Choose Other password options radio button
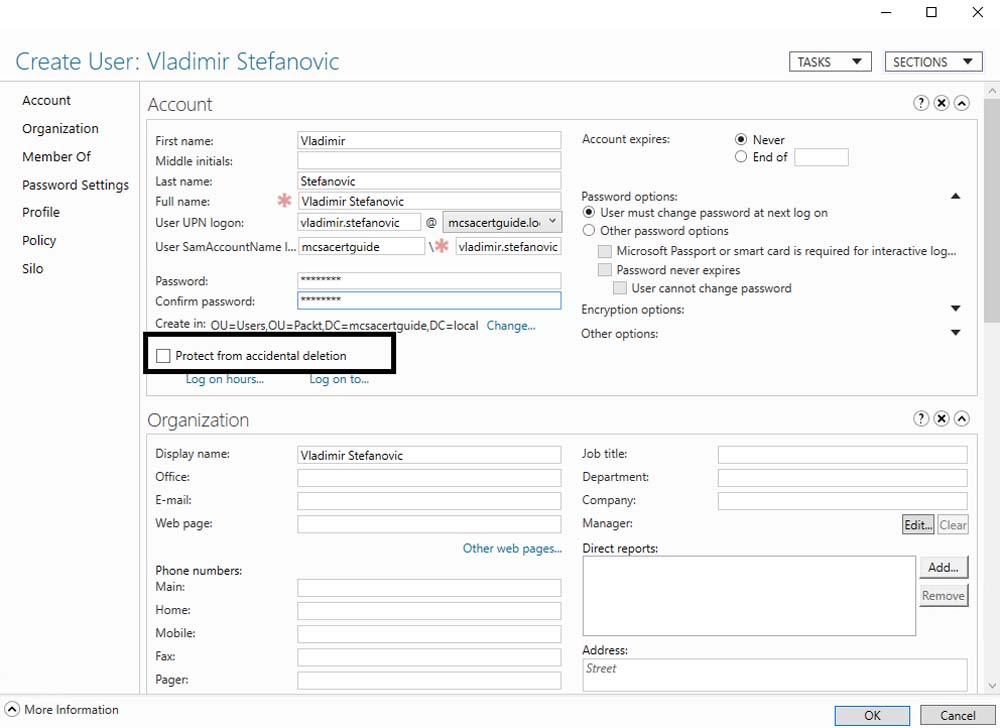Viewport: 1000px width, 728px height. (589, 231)
